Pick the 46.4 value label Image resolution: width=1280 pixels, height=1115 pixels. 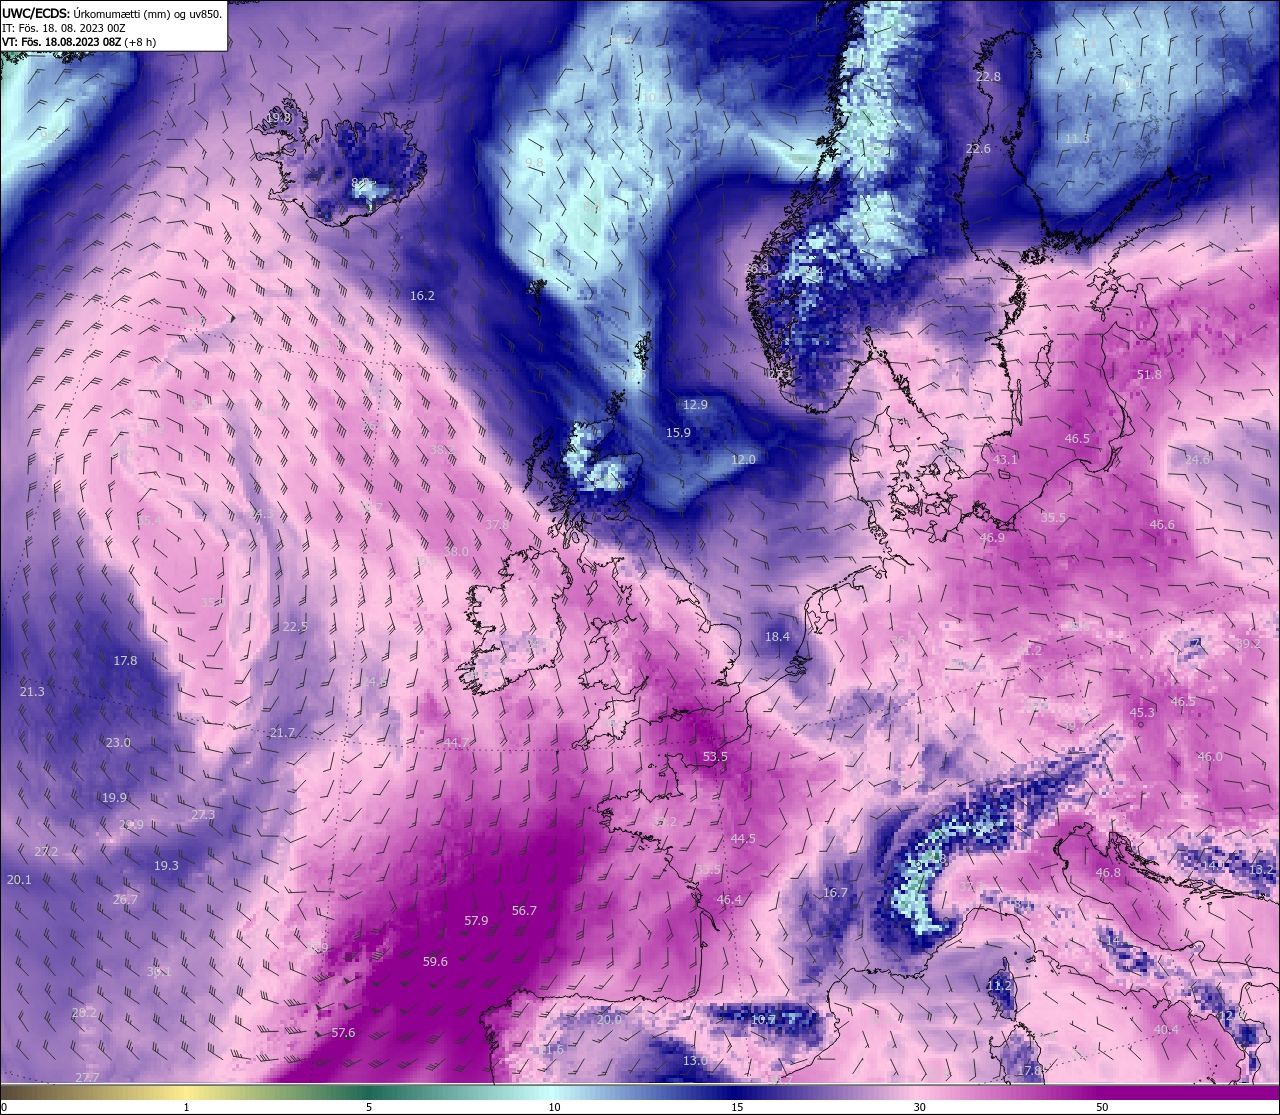pyautogui.click(x=730, y=899)
